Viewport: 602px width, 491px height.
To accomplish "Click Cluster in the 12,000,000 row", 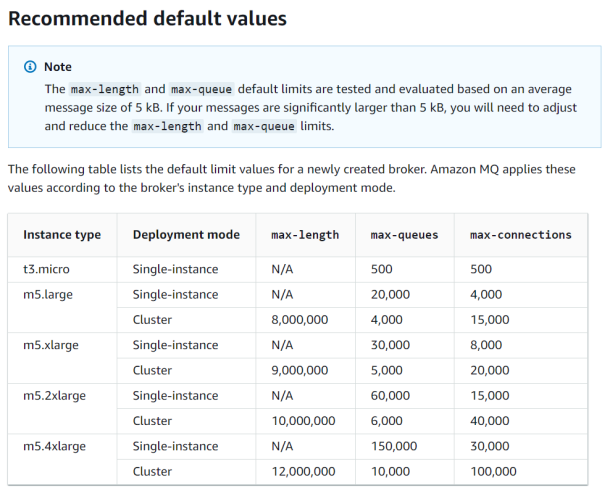I will [x=152, y=472].
